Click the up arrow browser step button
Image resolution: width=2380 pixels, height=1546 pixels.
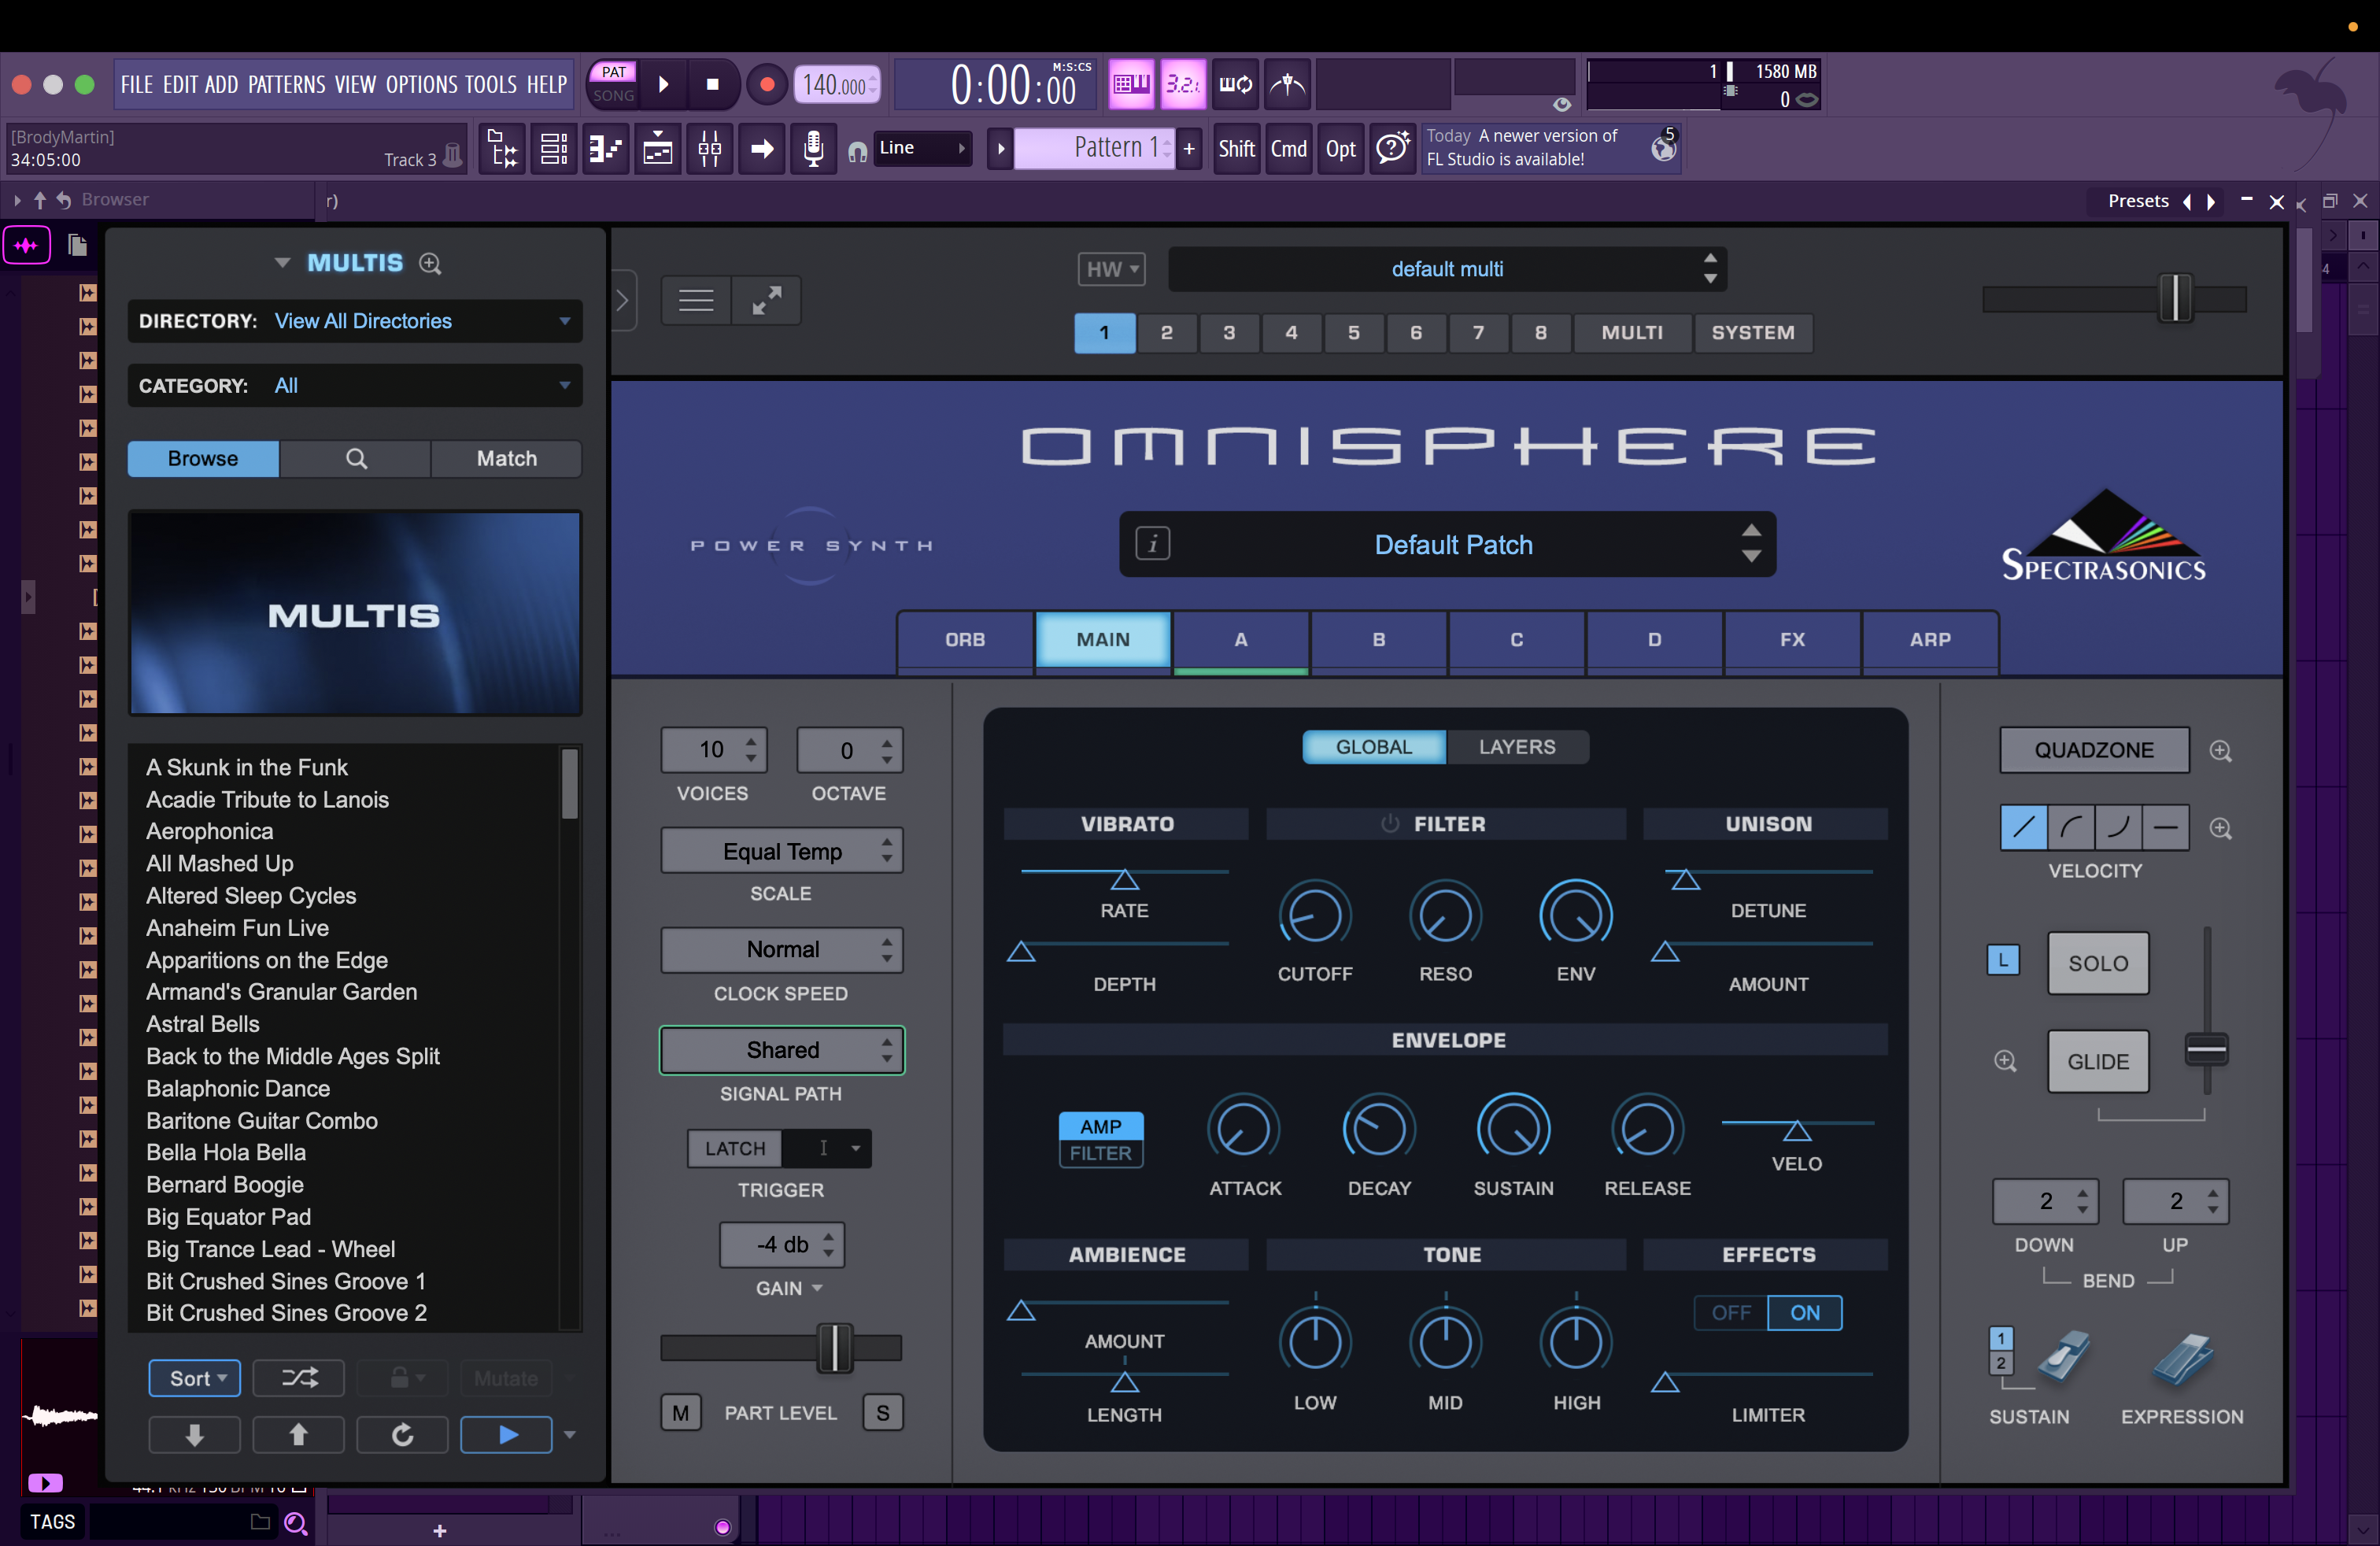tap(298, 1435)
